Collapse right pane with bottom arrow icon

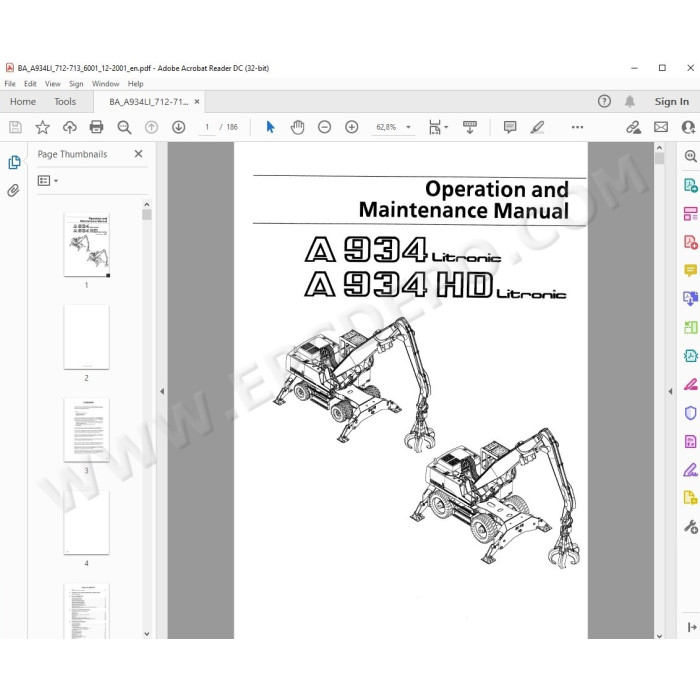click(x=692, y=627)
